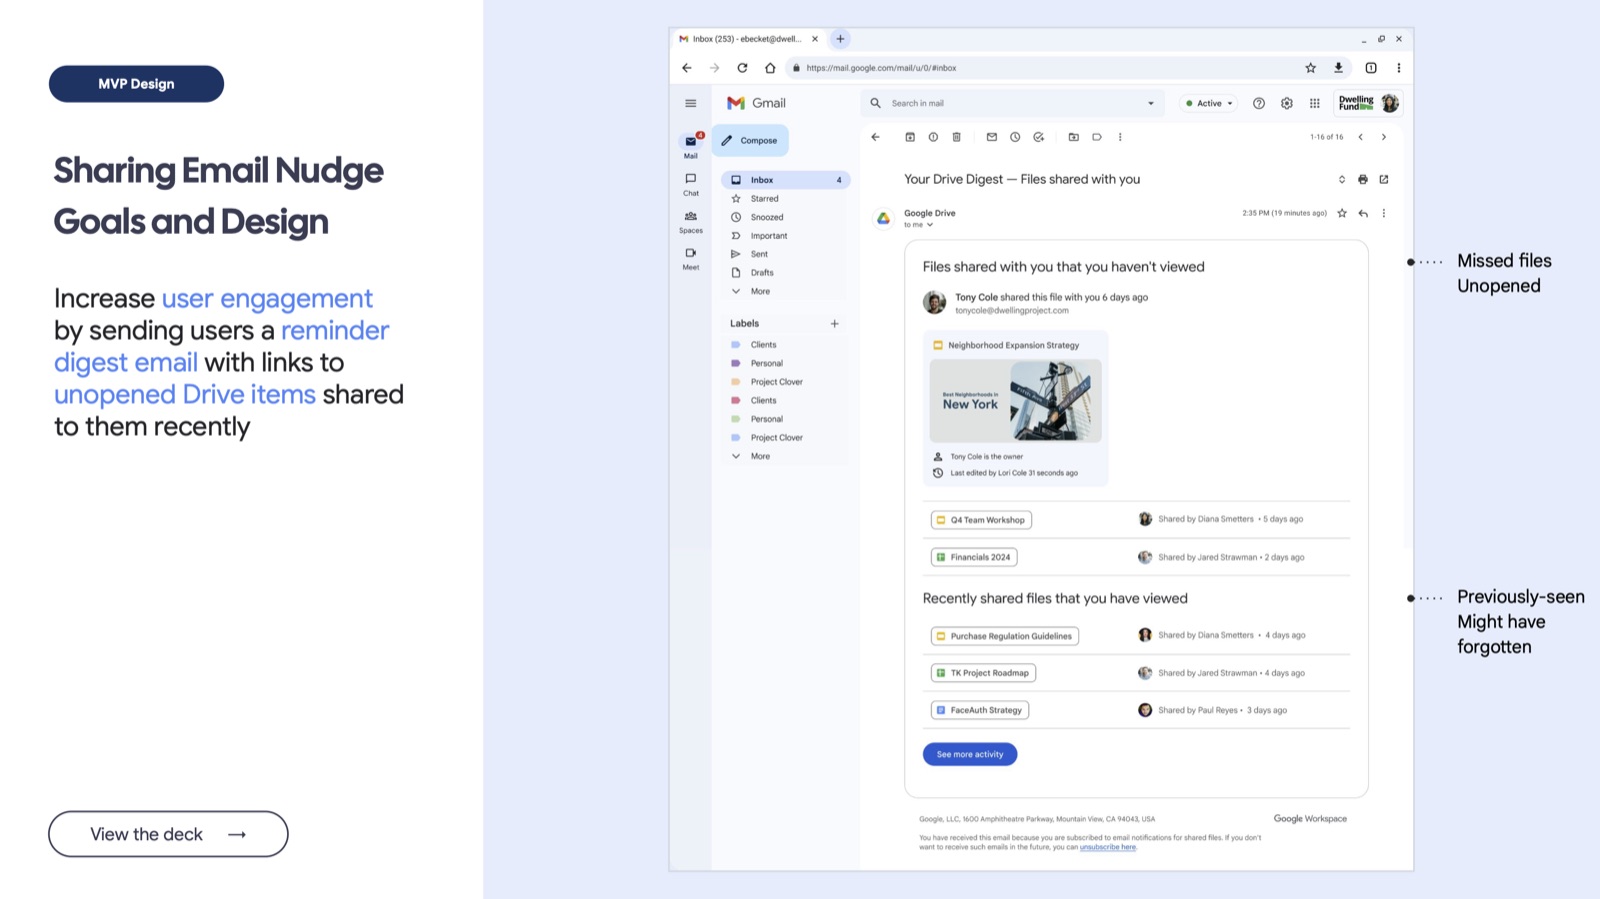Open the Gmail main menu hamburger icon
Image resolution: width=1600 pixels, height=899 pixels.
pos(690,103)
